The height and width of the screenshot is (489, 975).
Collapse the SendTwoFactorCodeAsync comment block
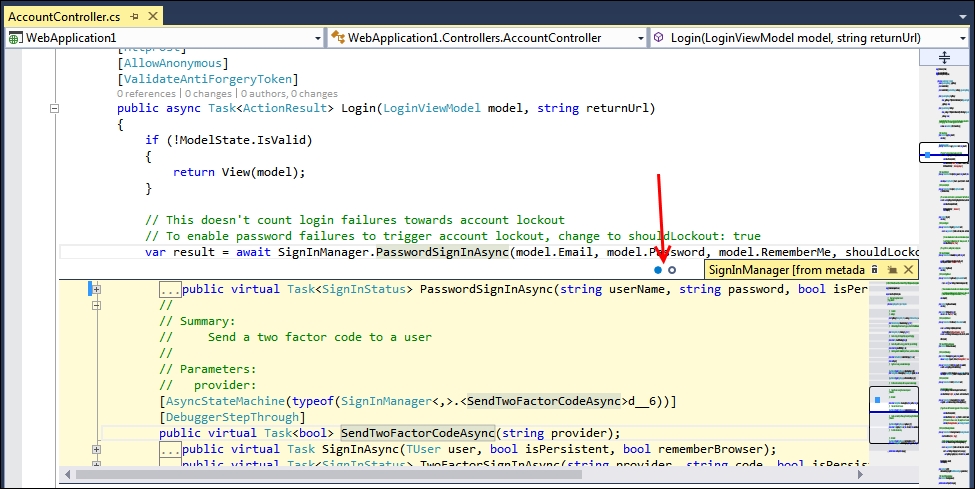pyautogui.click(x=97, y=306)
